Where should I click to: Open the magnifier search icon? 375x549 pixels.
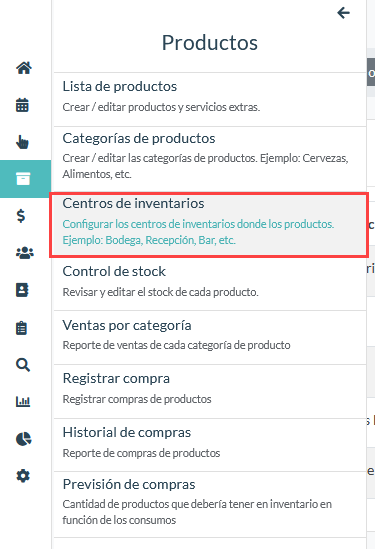(23, 365)
